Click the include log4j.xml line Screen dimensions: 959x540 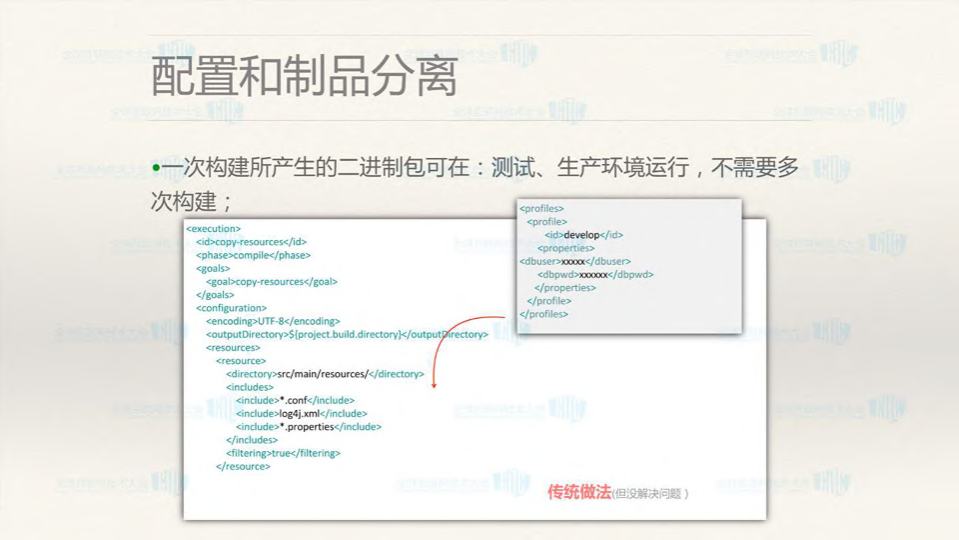pyautogui.click(x=302, y=413)
